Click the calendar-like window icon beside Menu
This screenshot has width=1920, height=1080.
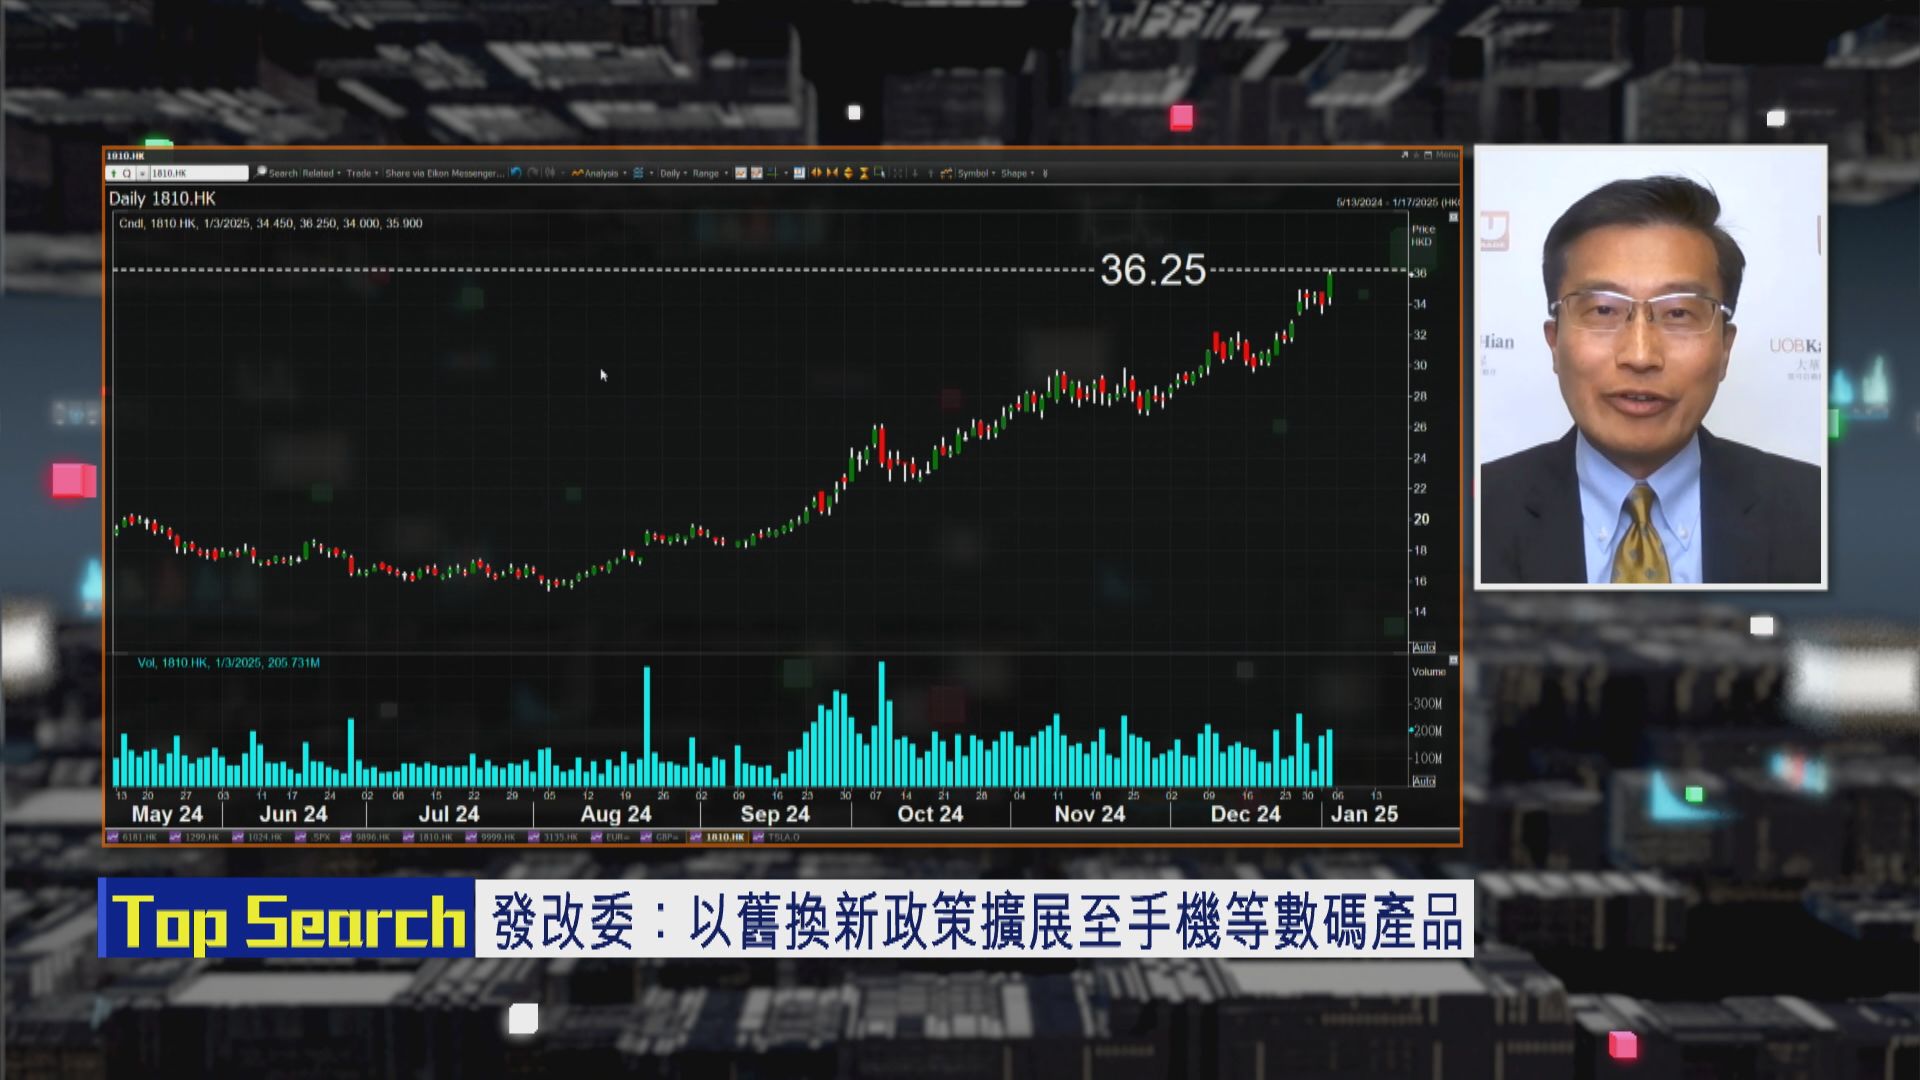(x=1428, y=155)
